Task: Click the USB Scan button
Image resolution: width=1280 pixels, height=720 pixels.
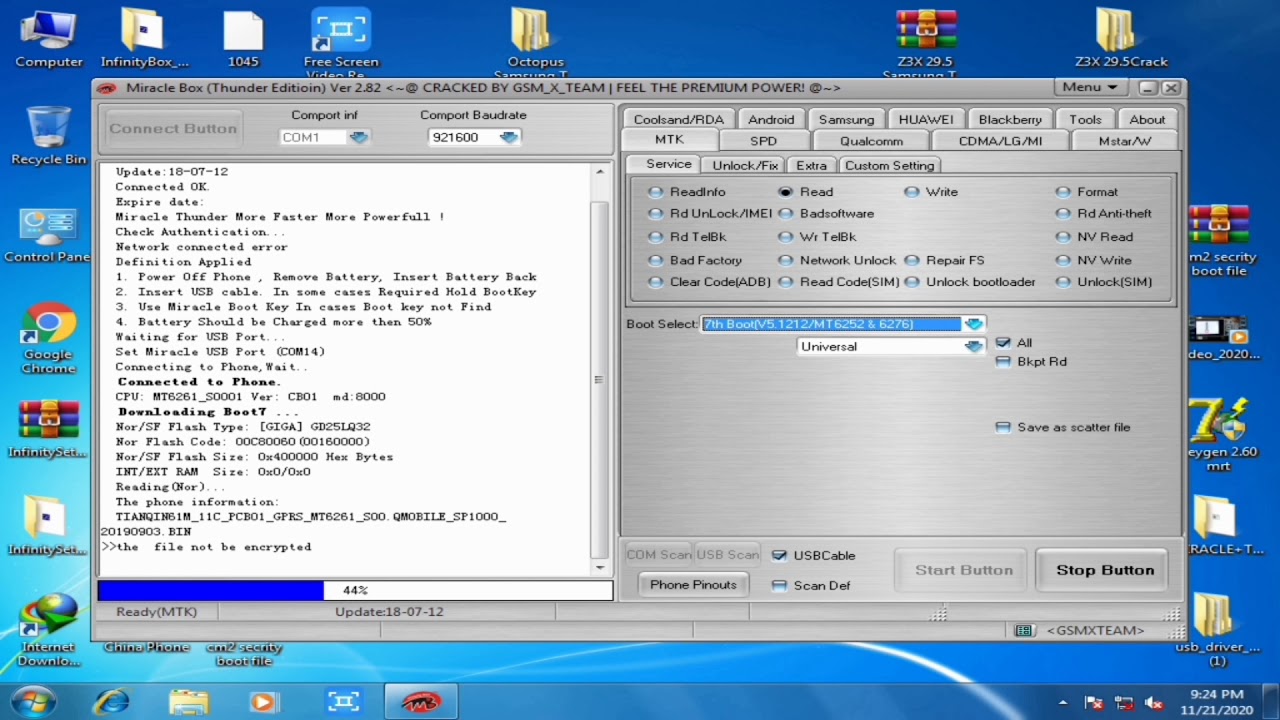Action: [x=727, y=555]
